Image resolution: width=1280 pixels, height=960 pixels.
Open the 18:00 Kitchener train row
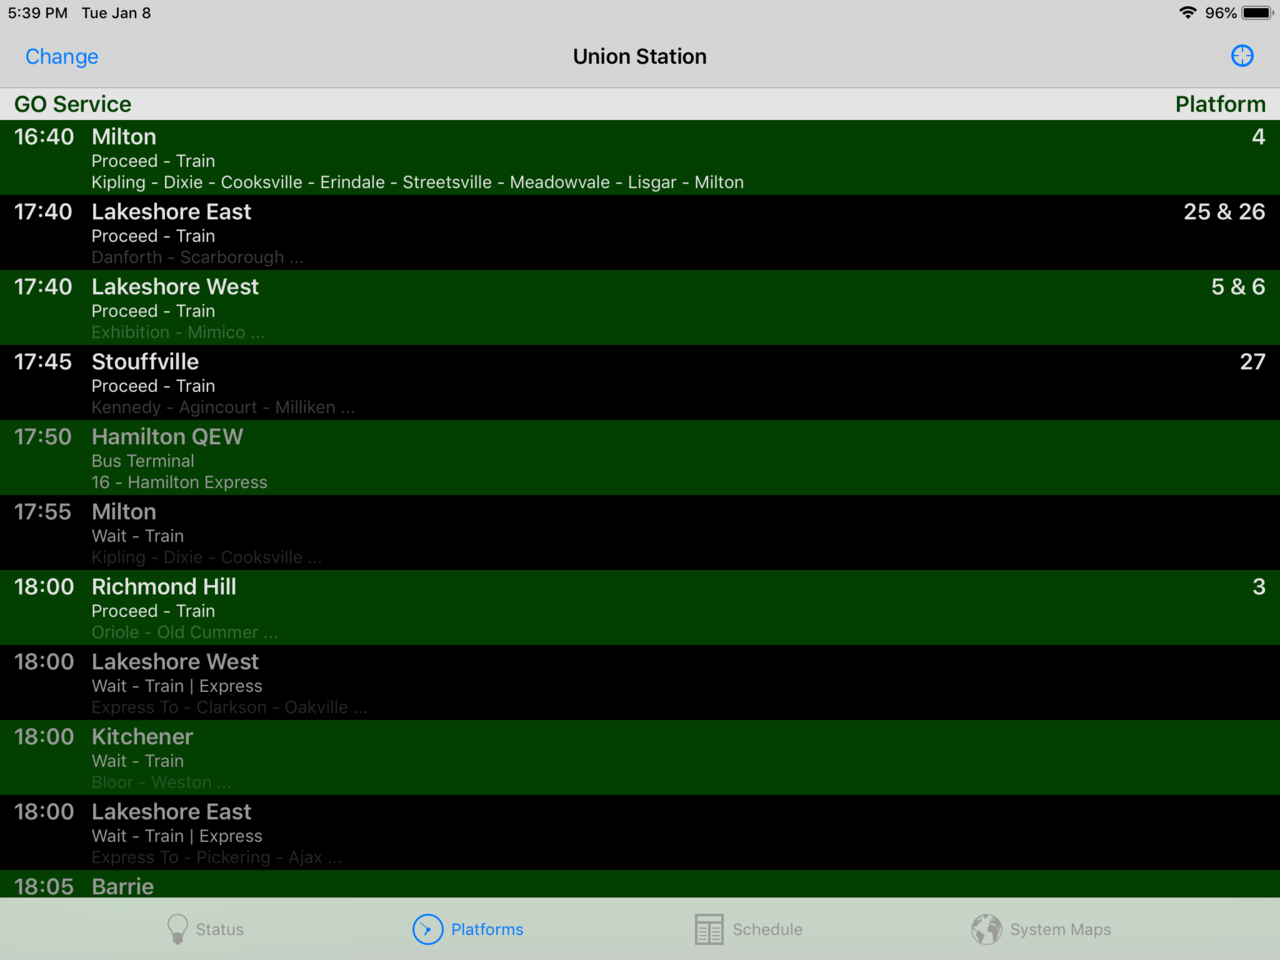point(640,758)
